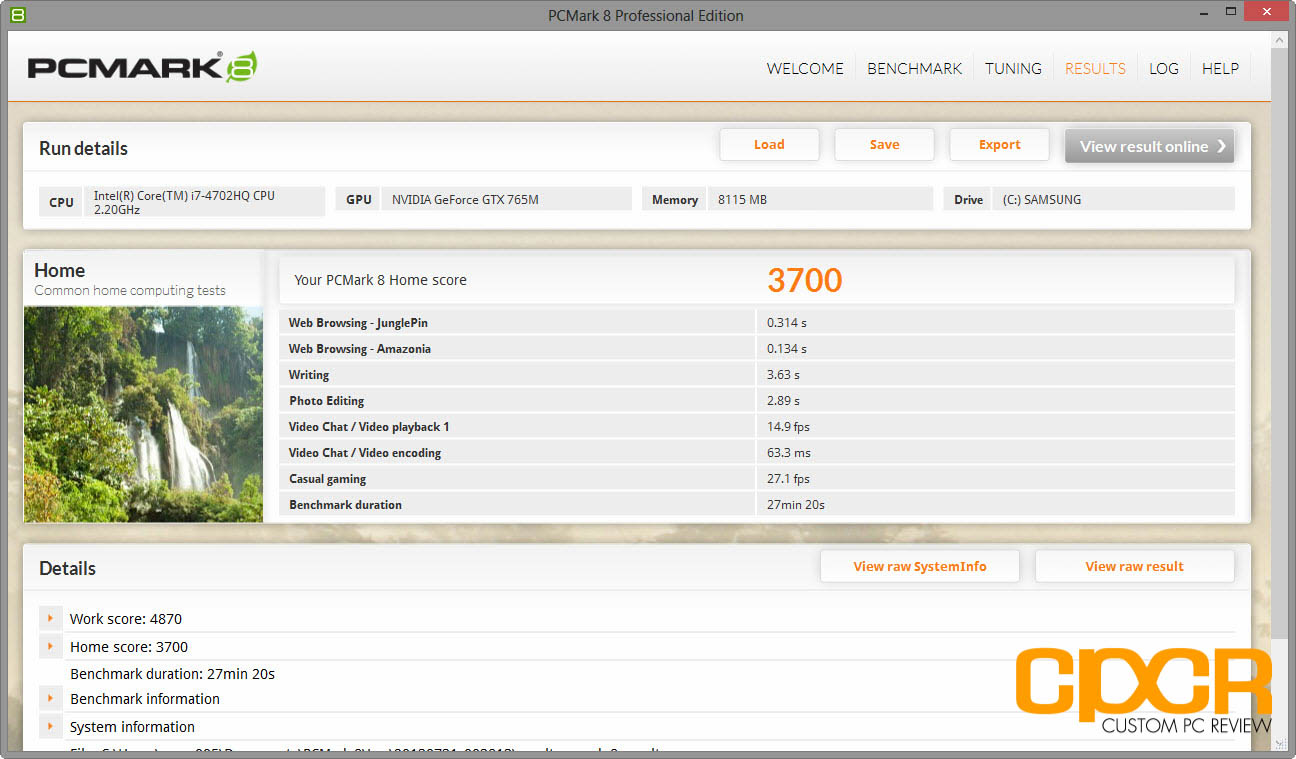Click Video Chat / Video encoding row
Viewport: 1296px width, 759px height.
pyautogui.click(x=756, y=452)
